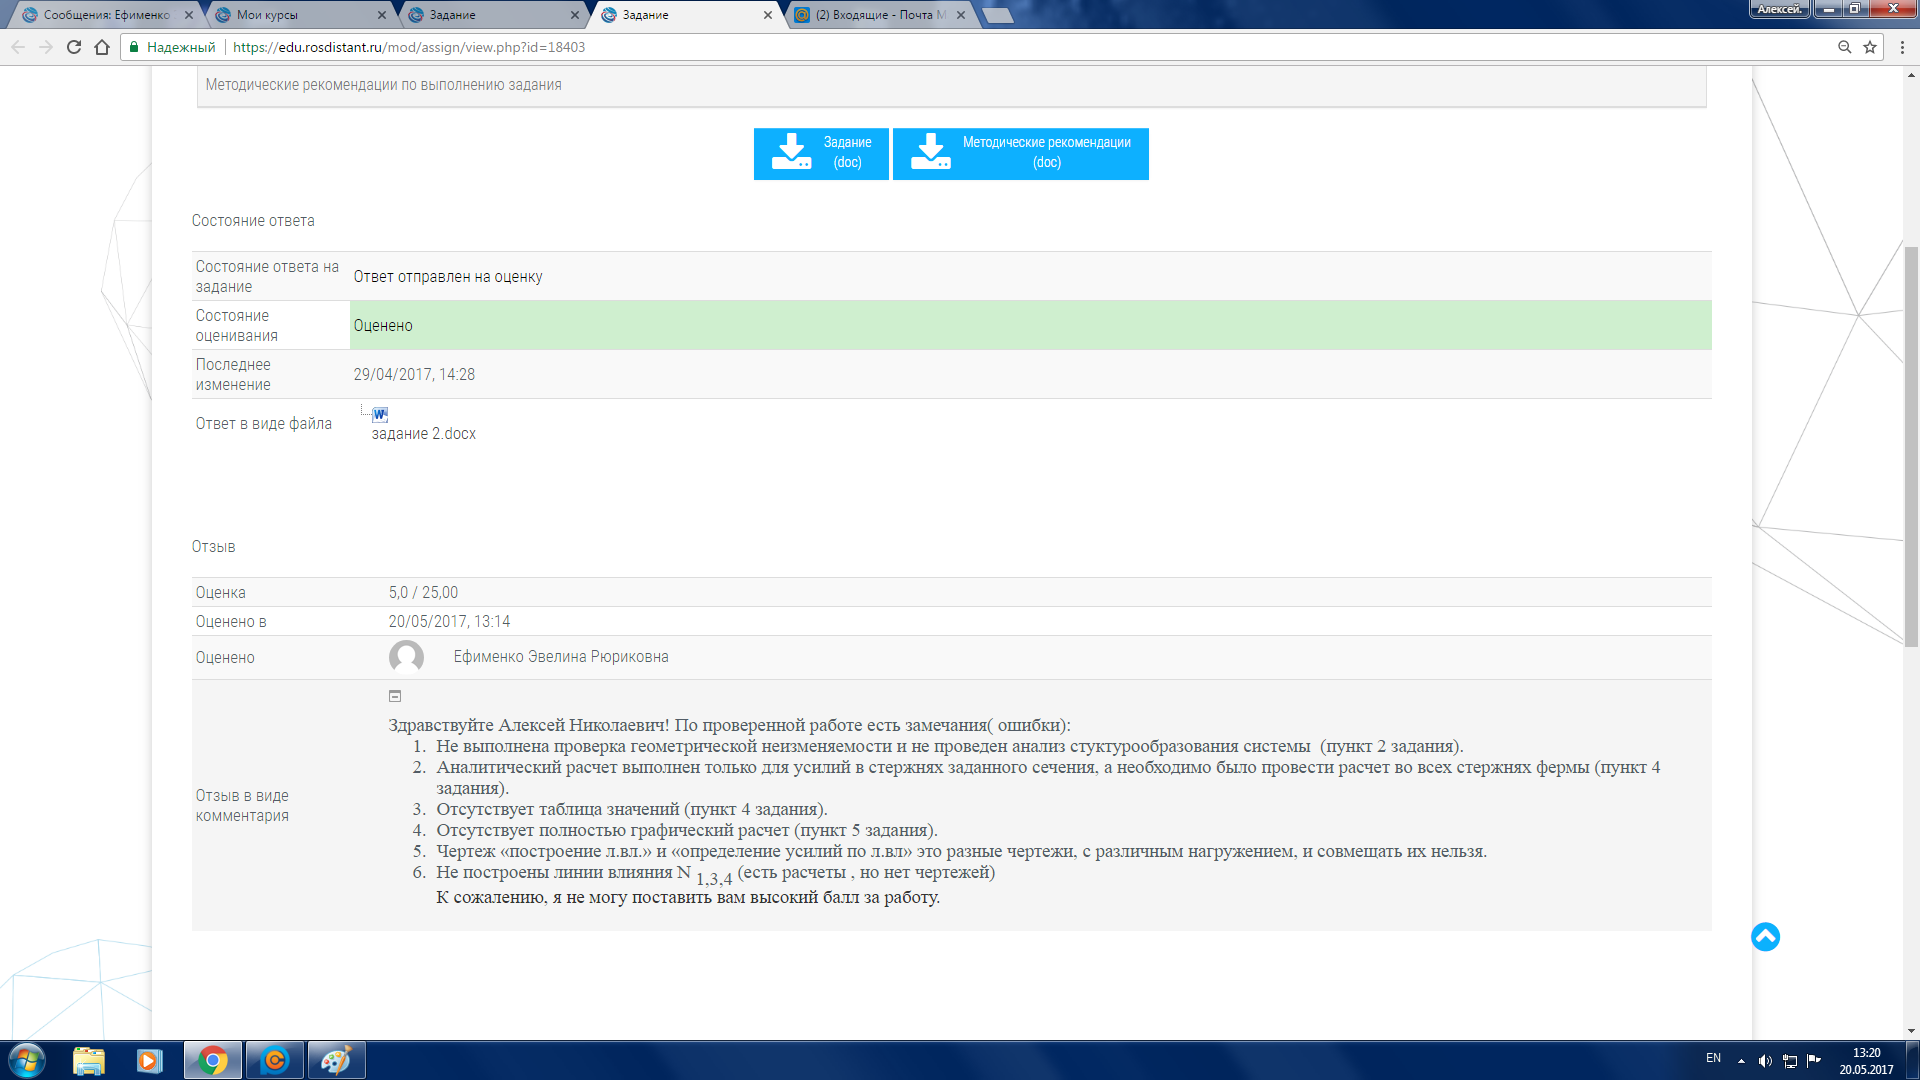Expand hidden system tray icons arrow
This screenshot has width=1920, height=1080.
[x=1741, y=1061]
